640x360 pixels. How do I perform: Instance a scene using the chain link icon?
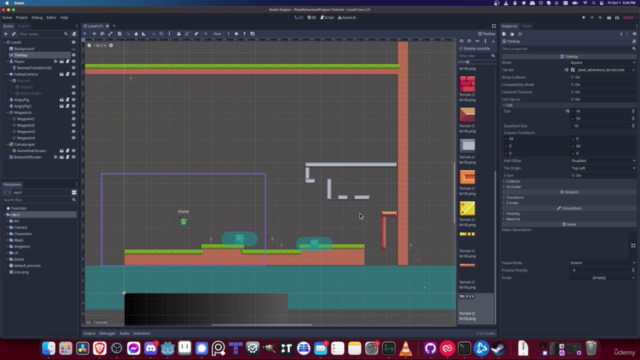tap(13, 34)
